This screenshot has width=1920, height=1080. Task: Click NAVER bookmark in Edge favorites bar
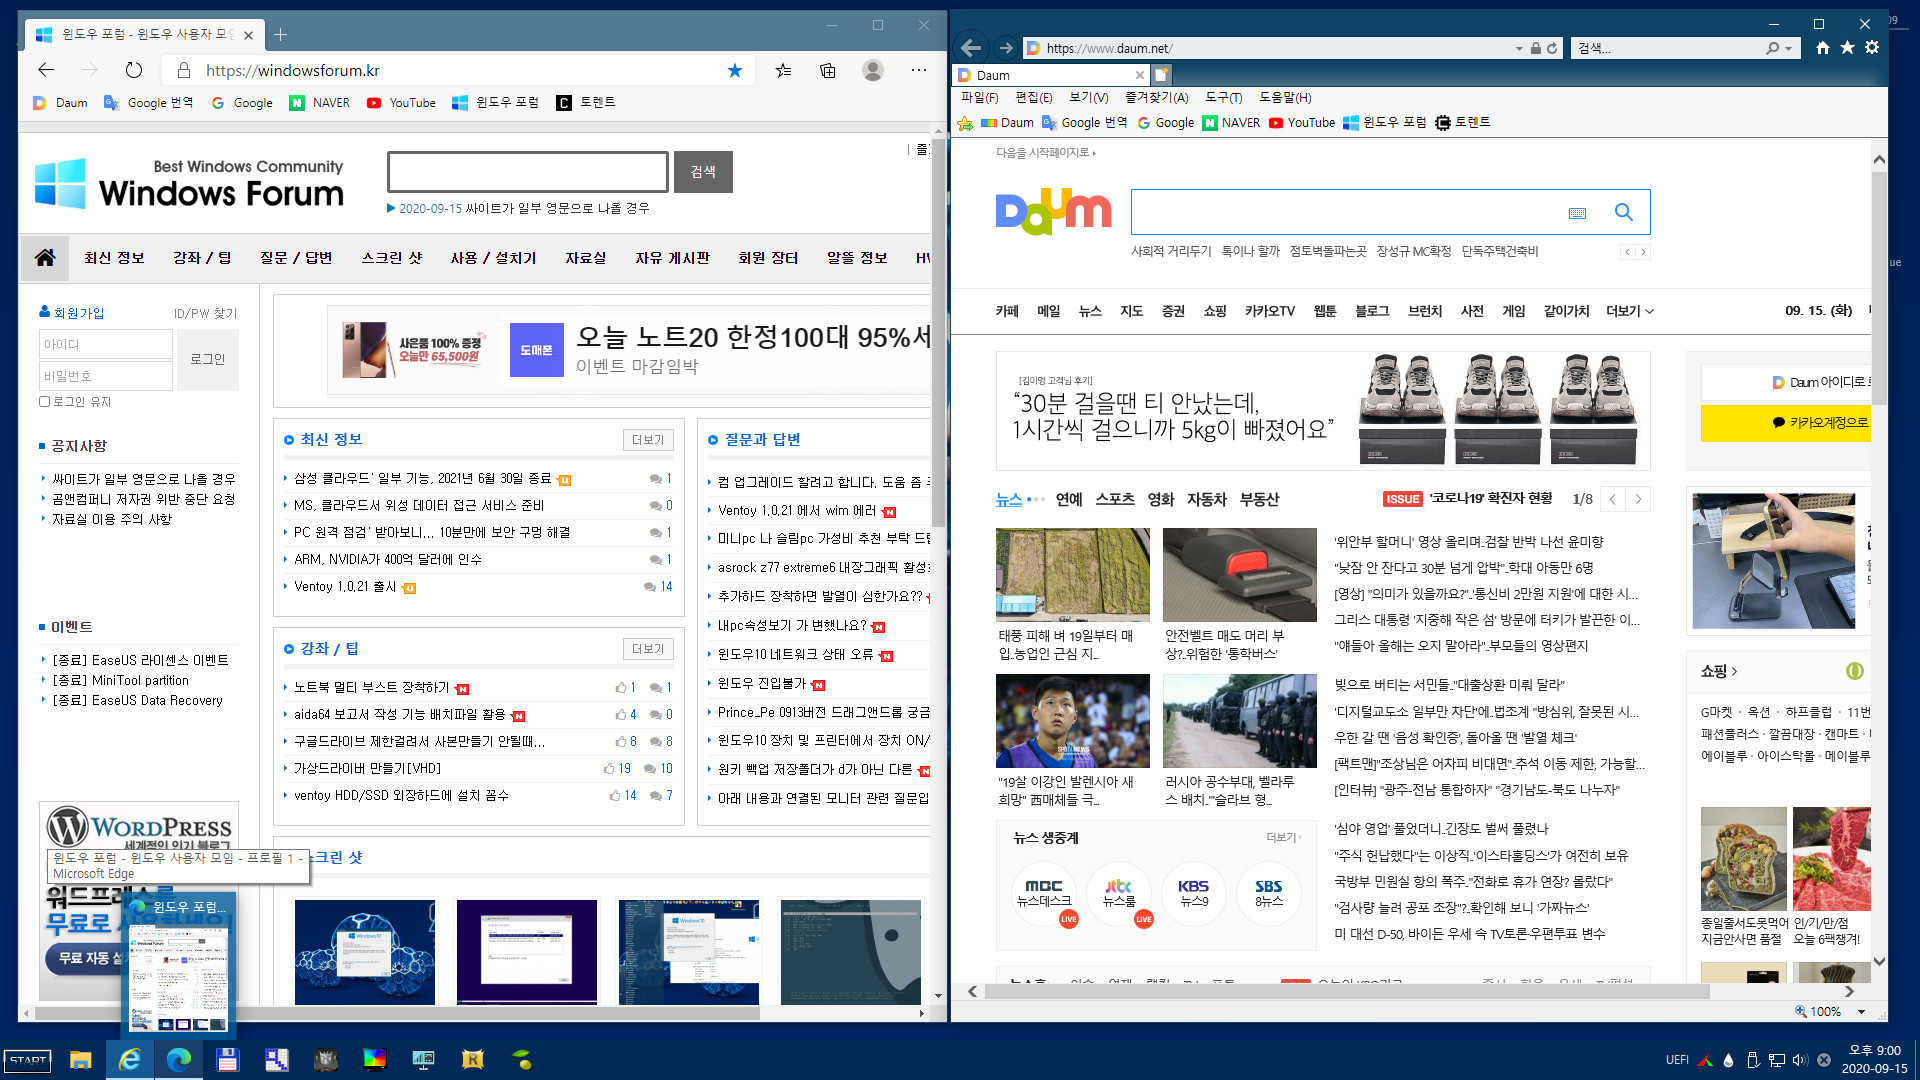click(x=320, y=103)
